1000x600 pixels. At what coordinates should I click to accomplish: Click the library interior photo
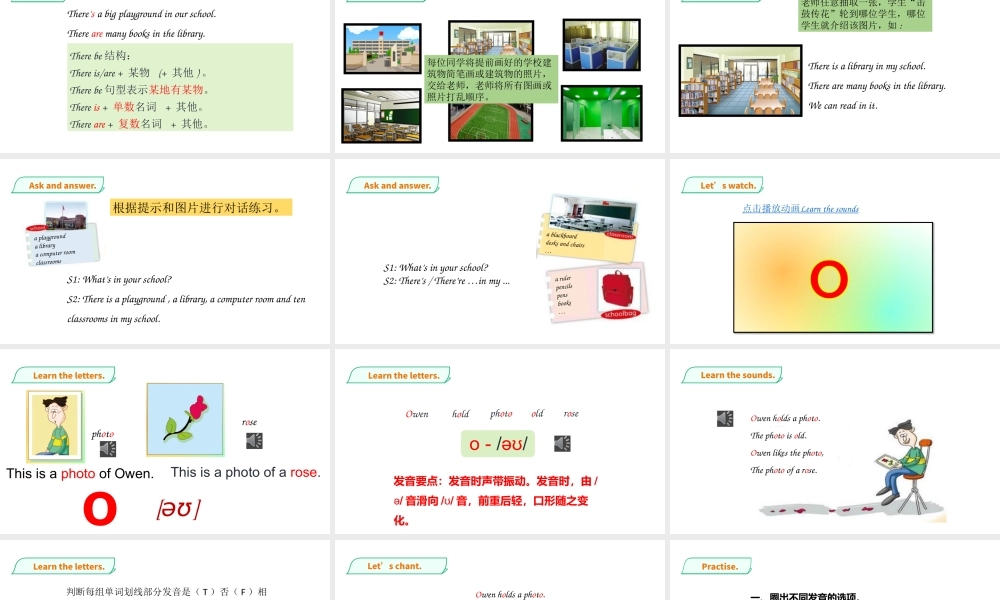coord(740,80)
